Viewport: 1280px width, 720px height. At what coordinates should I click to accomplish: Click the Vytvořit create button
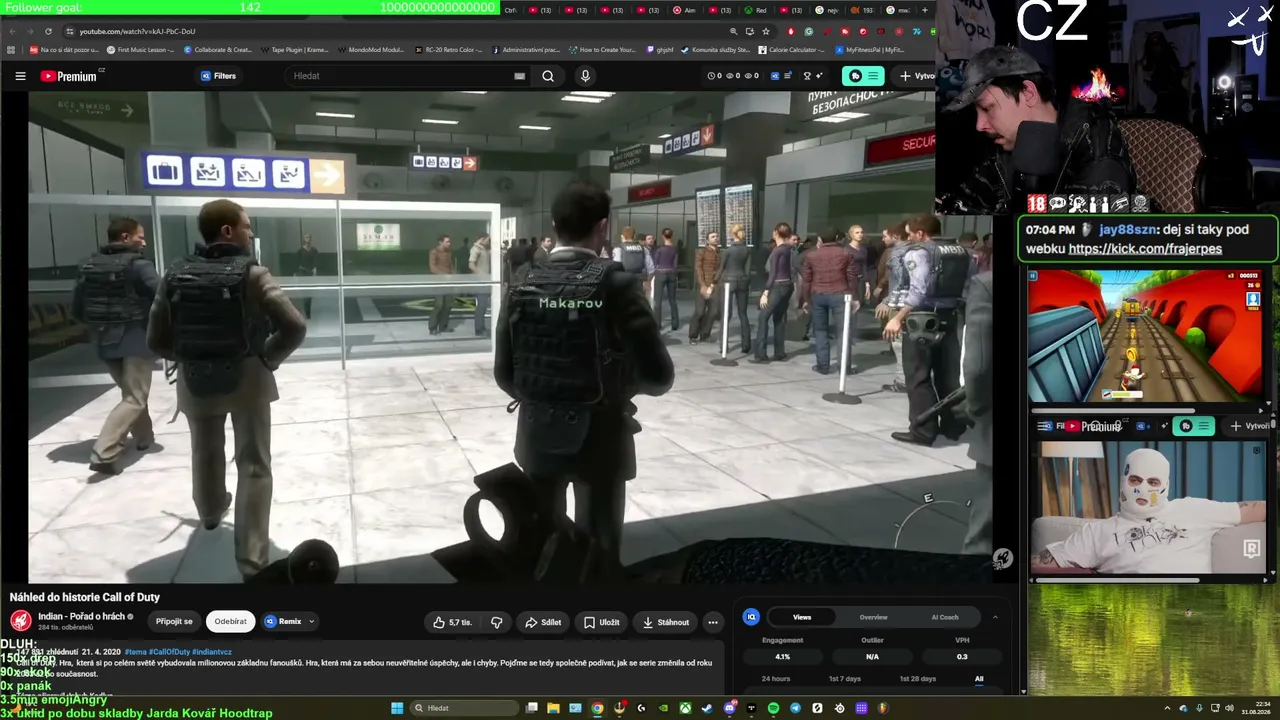coord(916,76)
